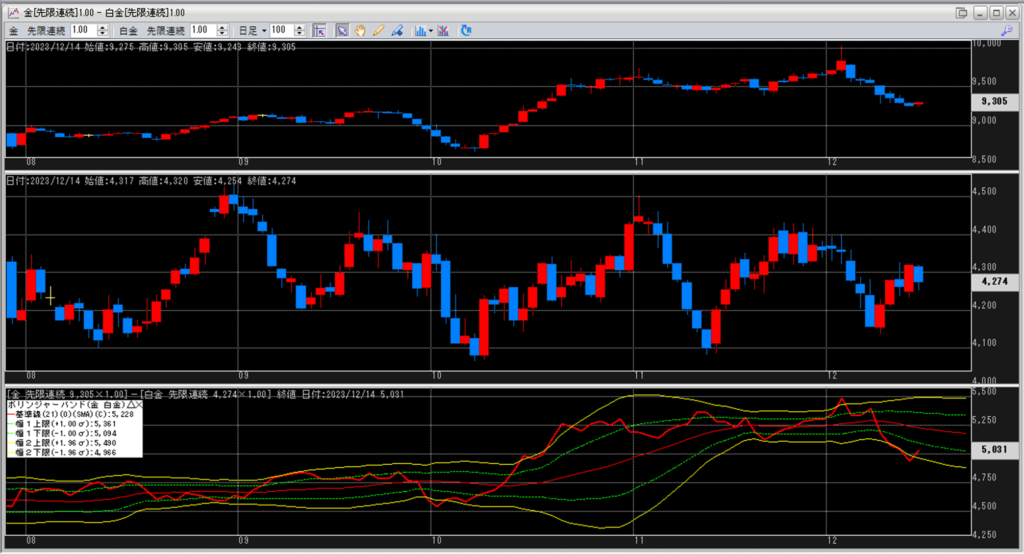The image size is (1024, 554).
Task: Open the chart indicator dropdown arrow
Action: coord(430,30)
